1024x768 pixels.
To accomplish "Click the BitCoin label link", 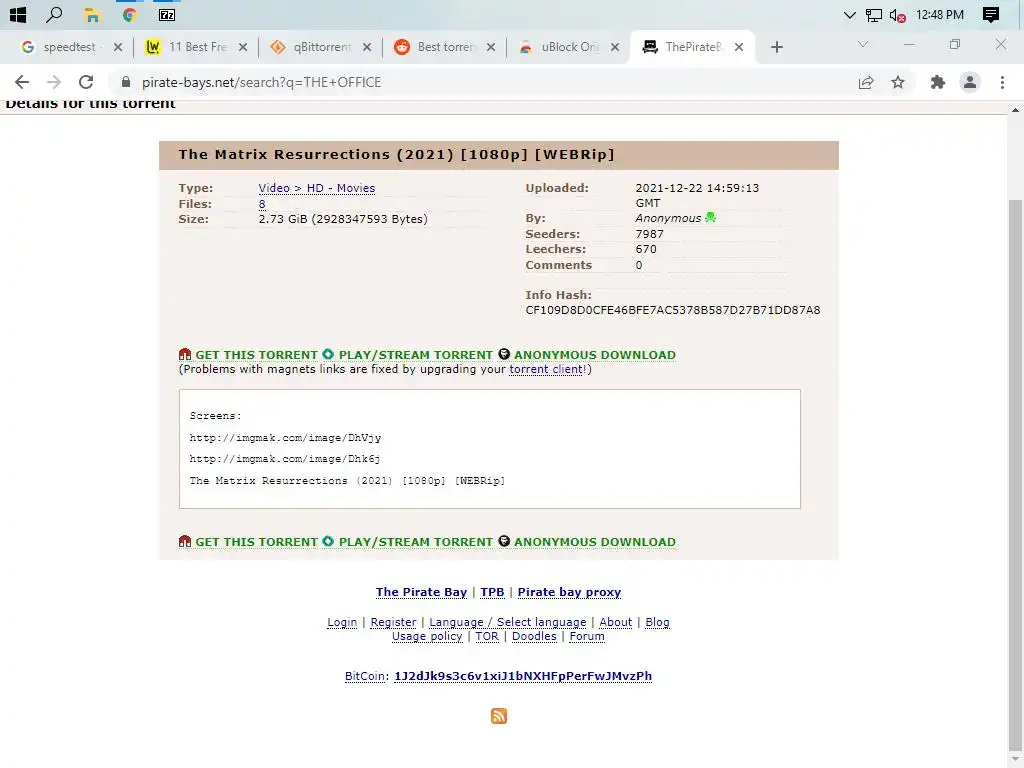I will pyautogui.click(x=367, y=676).
